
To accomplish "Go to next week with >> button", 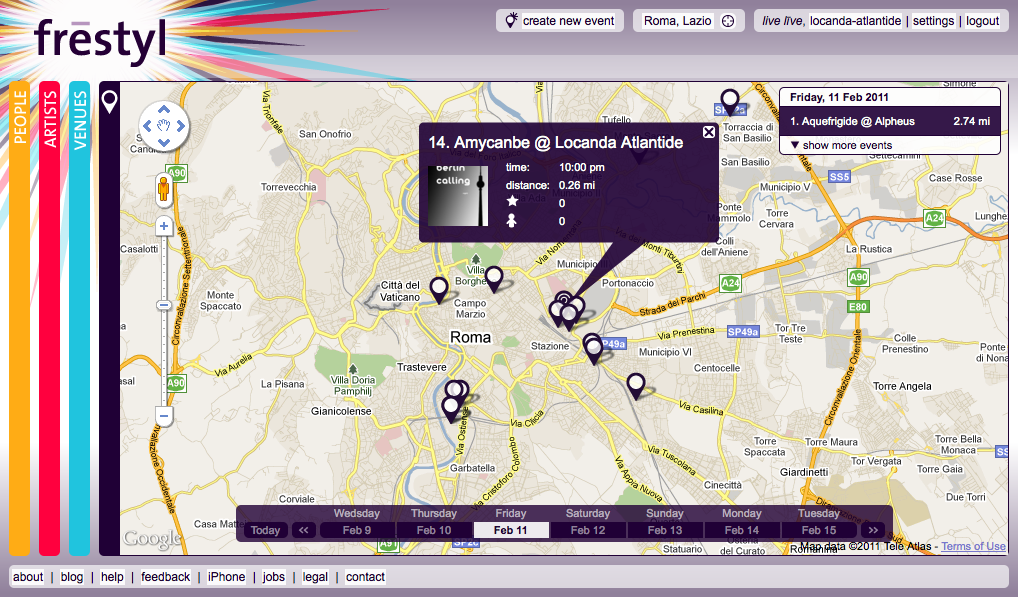I will click(873, 530).
